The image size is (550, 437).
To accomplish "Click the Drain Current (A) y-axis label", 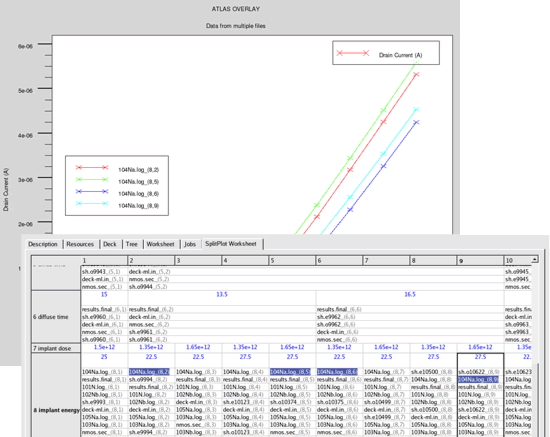I will coord(6,190).
